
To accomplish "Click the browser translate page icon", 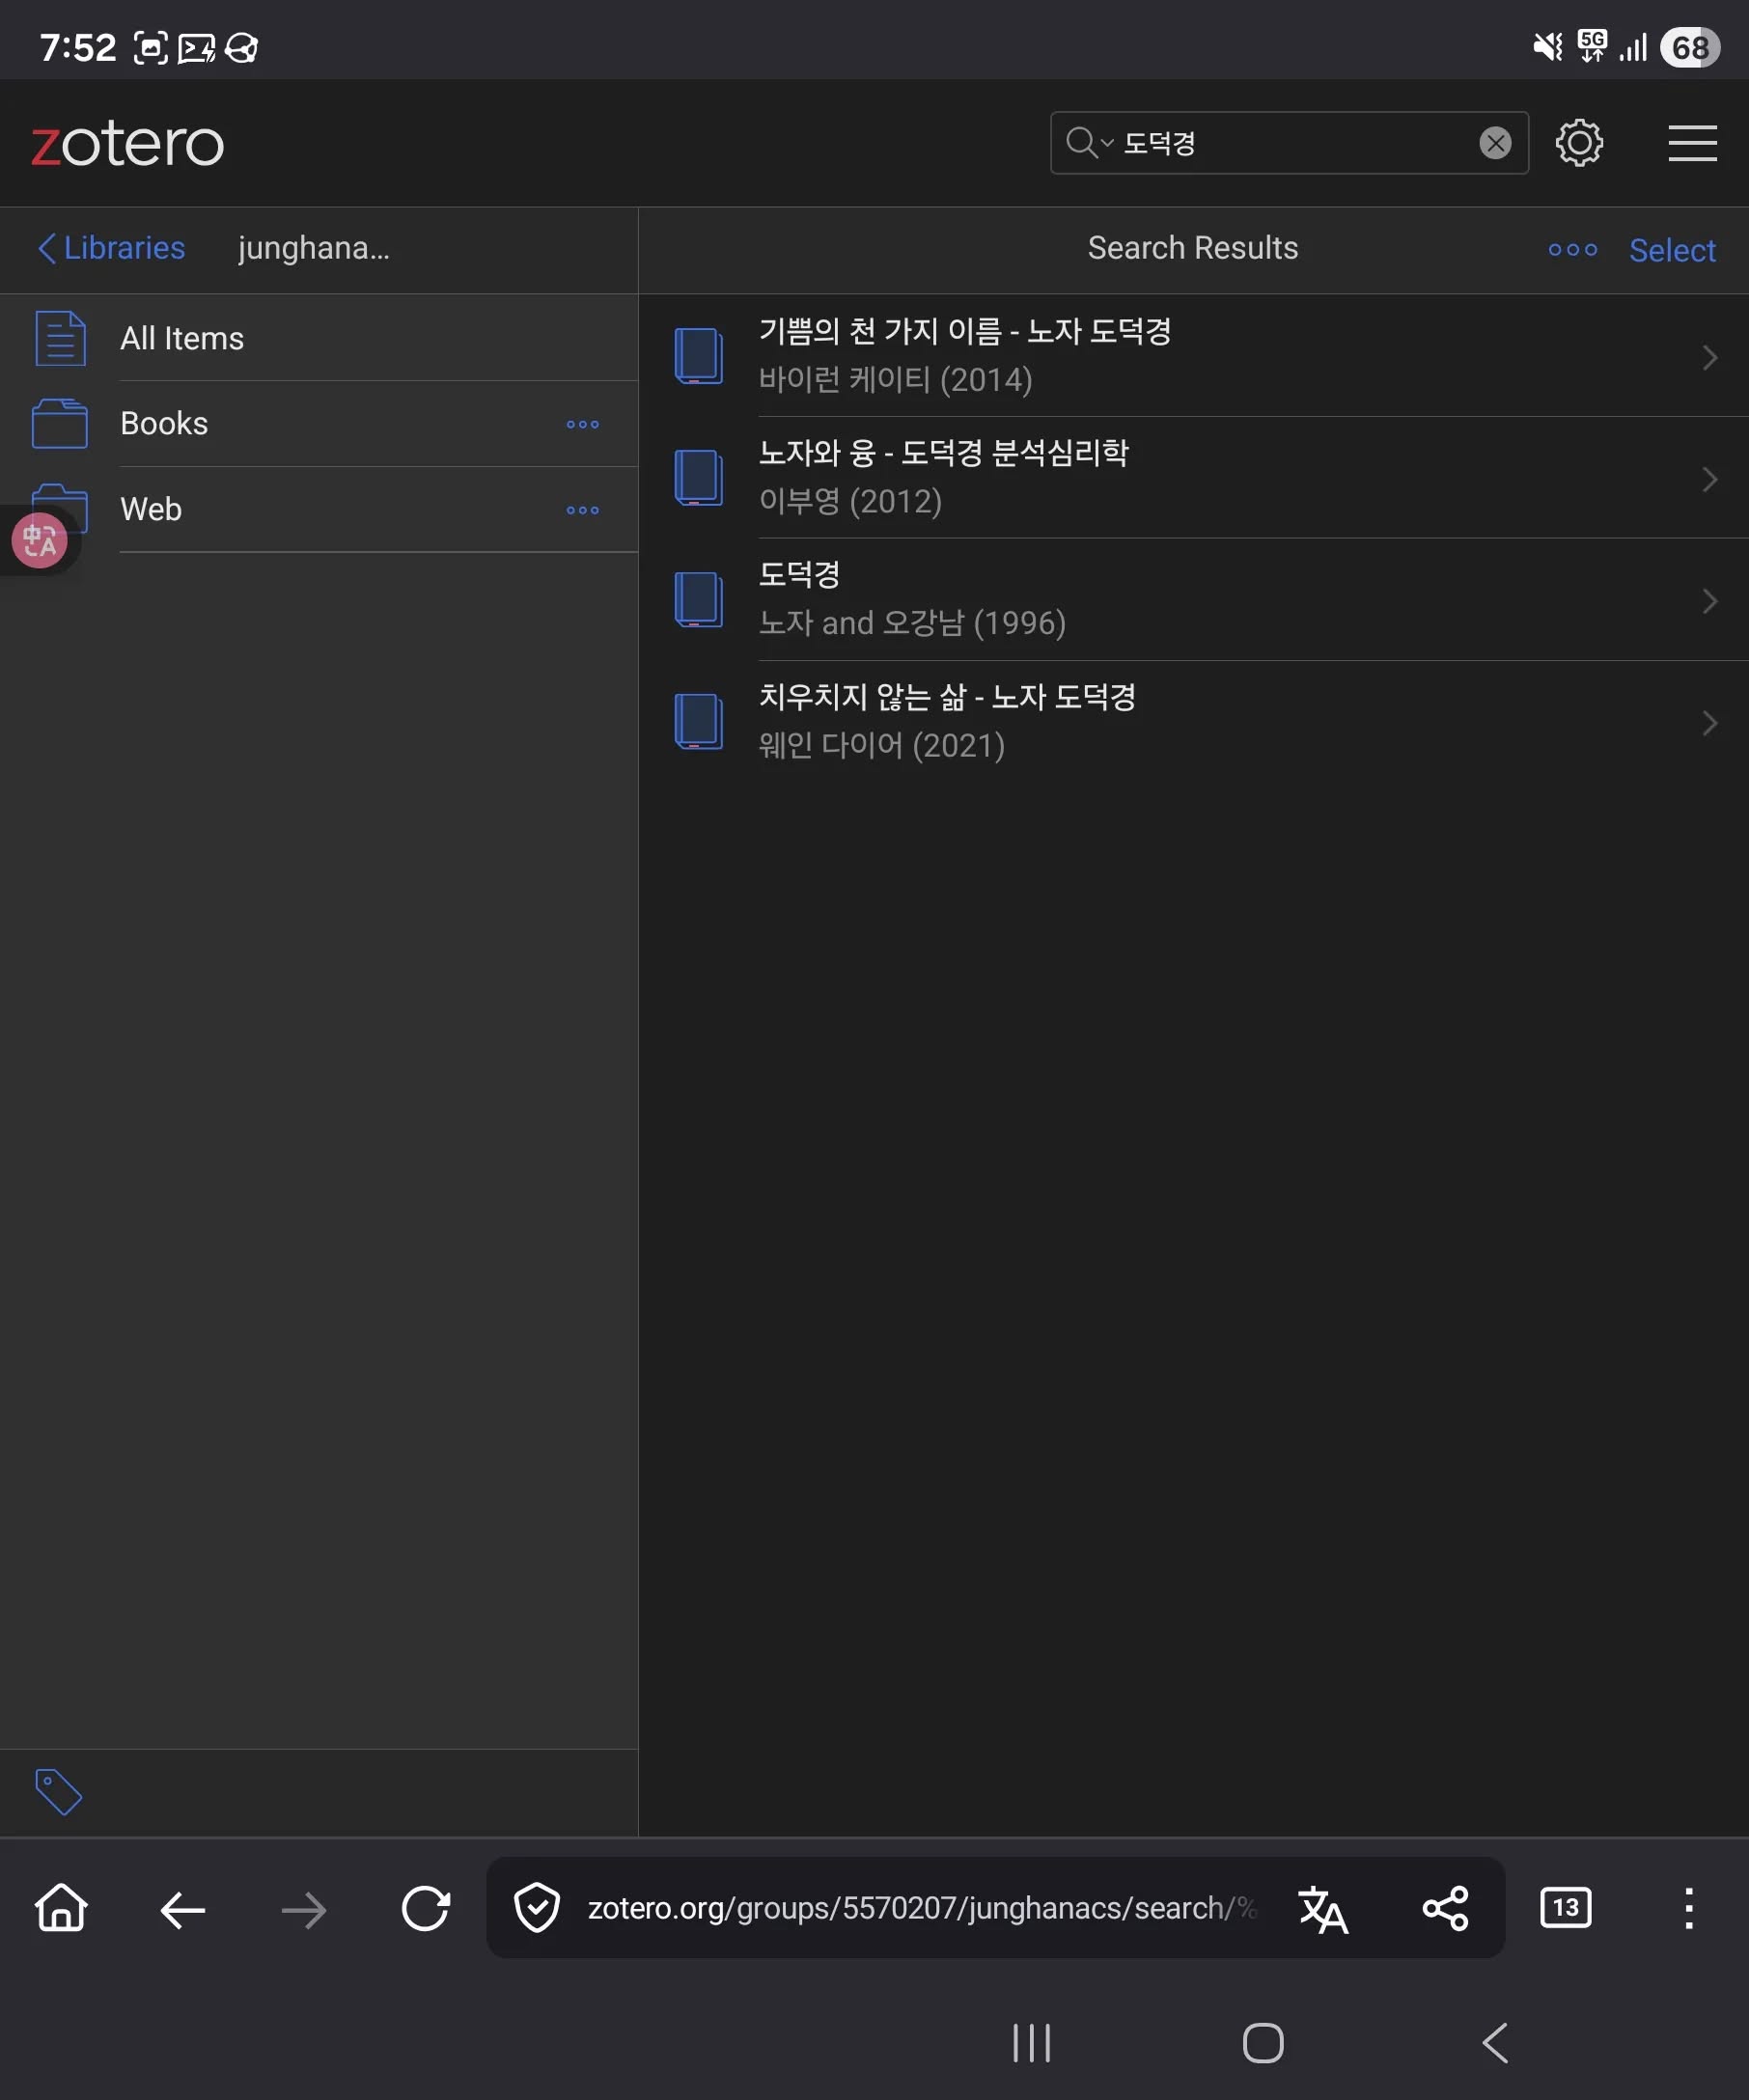I will point(1322,1909).
